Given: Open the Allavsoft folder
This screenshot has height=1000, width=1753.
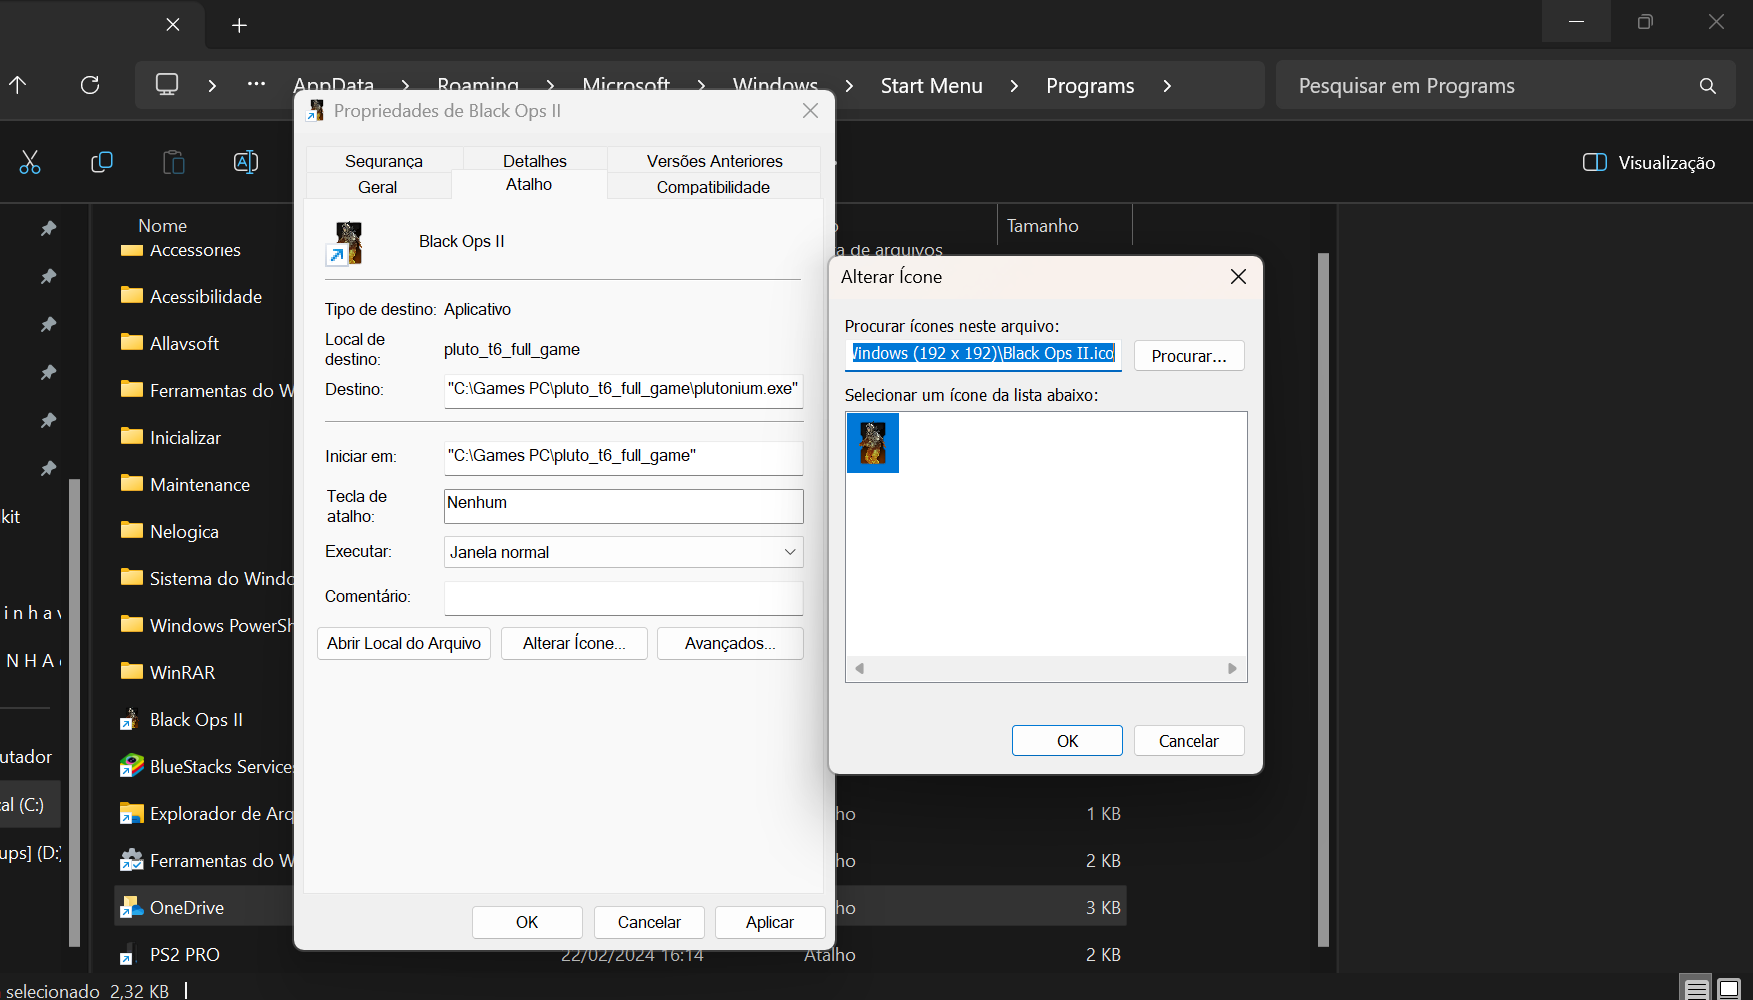Looking at the screenshot, I should [x=184, y=344].
